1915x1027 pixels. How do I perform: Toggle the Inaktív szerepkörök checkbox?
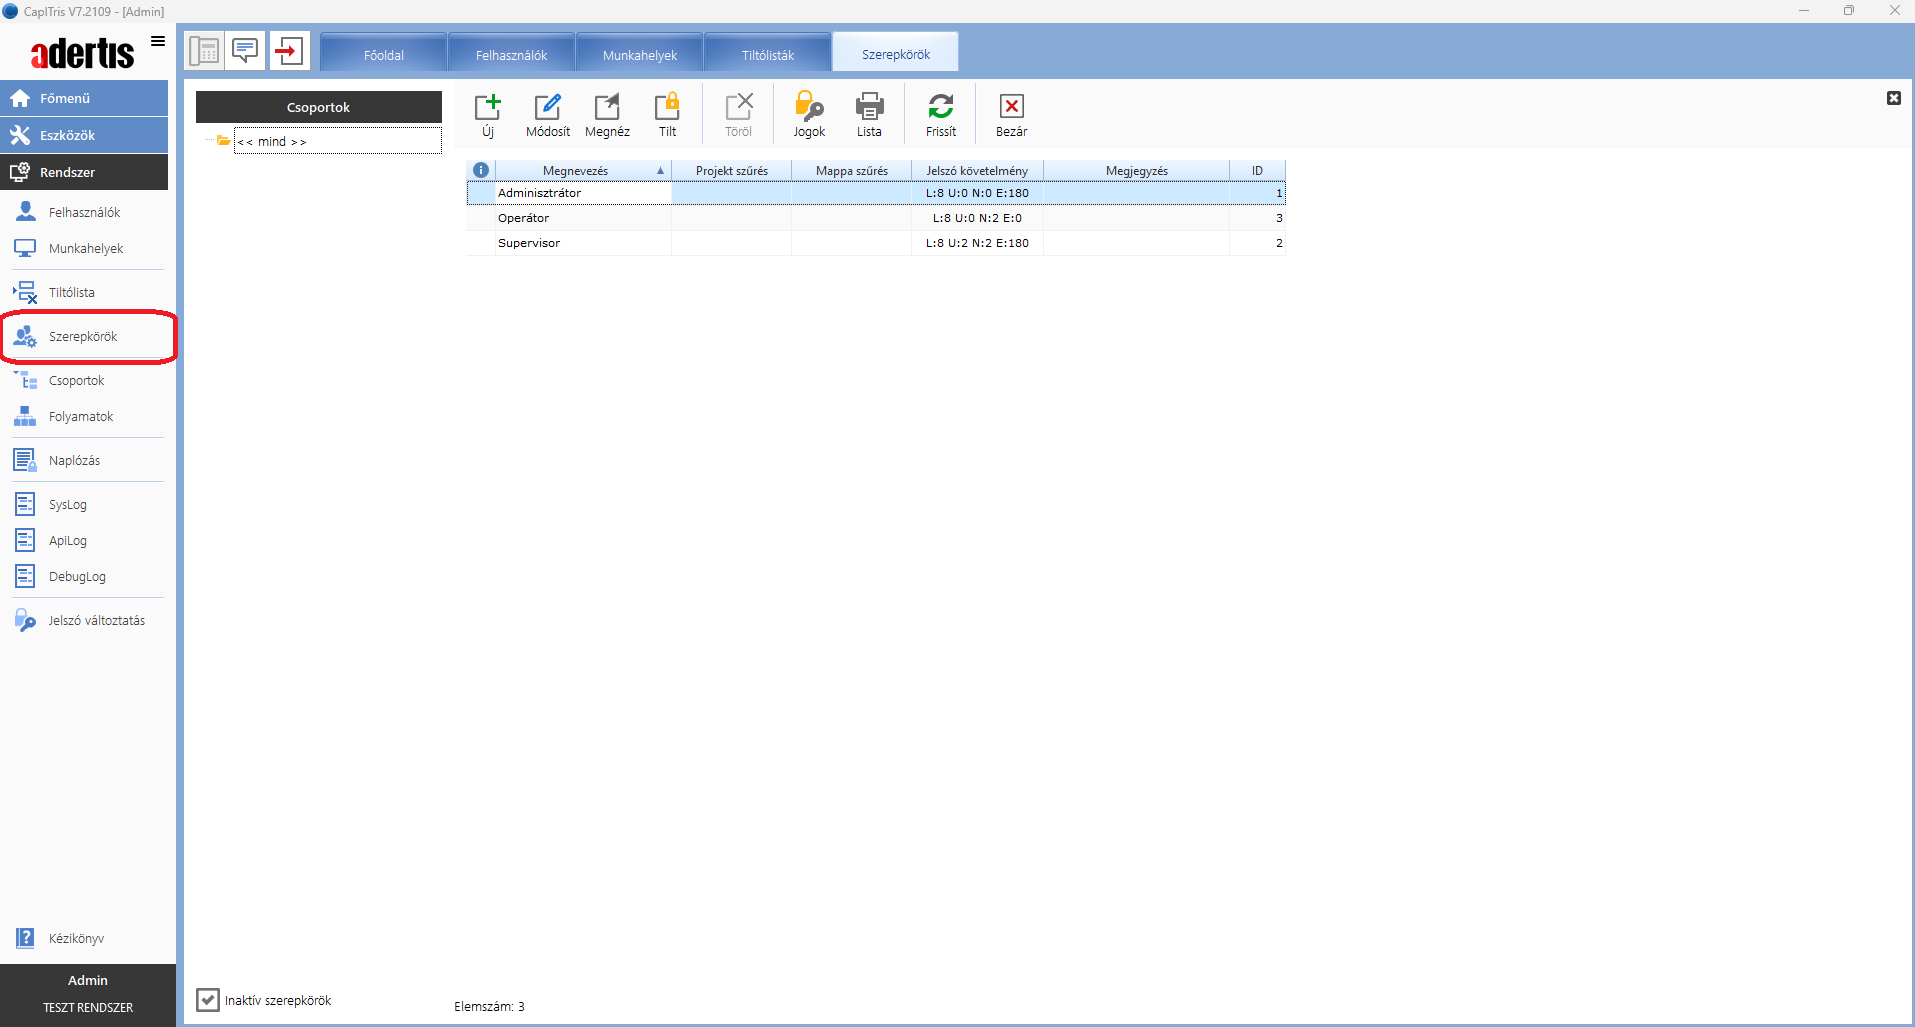click(208, 1000)
